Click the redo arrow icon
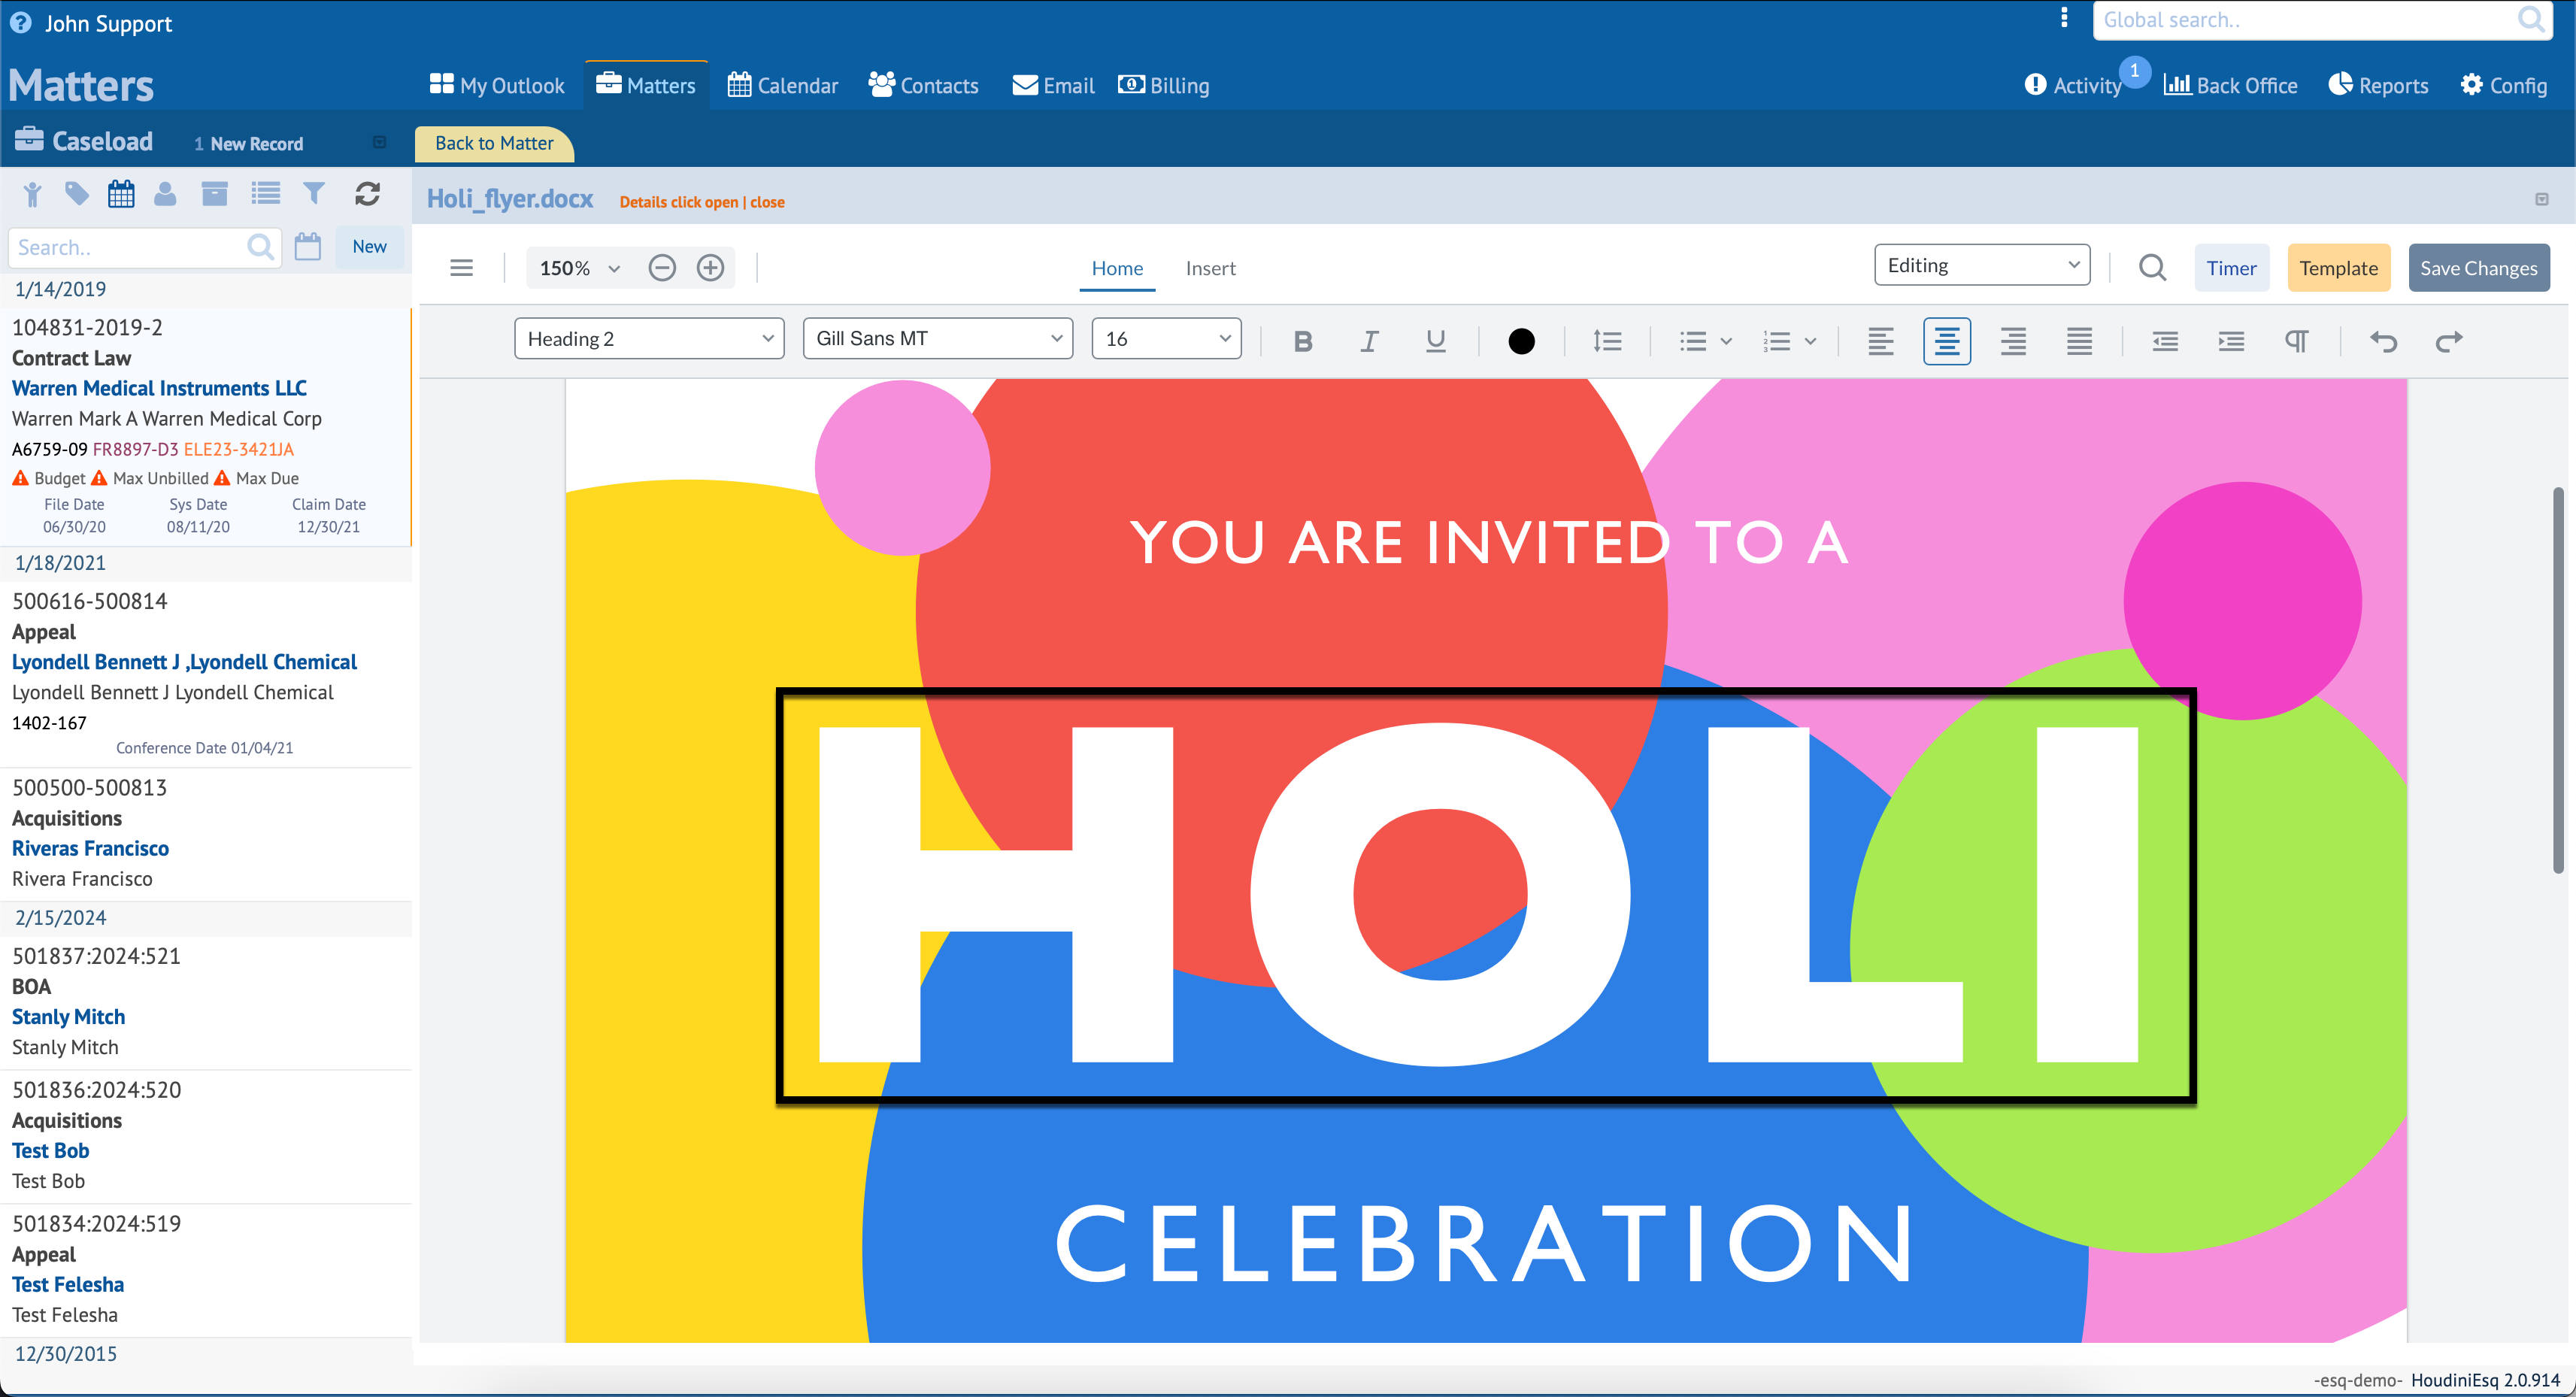This screenshot has width=2576, height=1397. (2448, 341)
